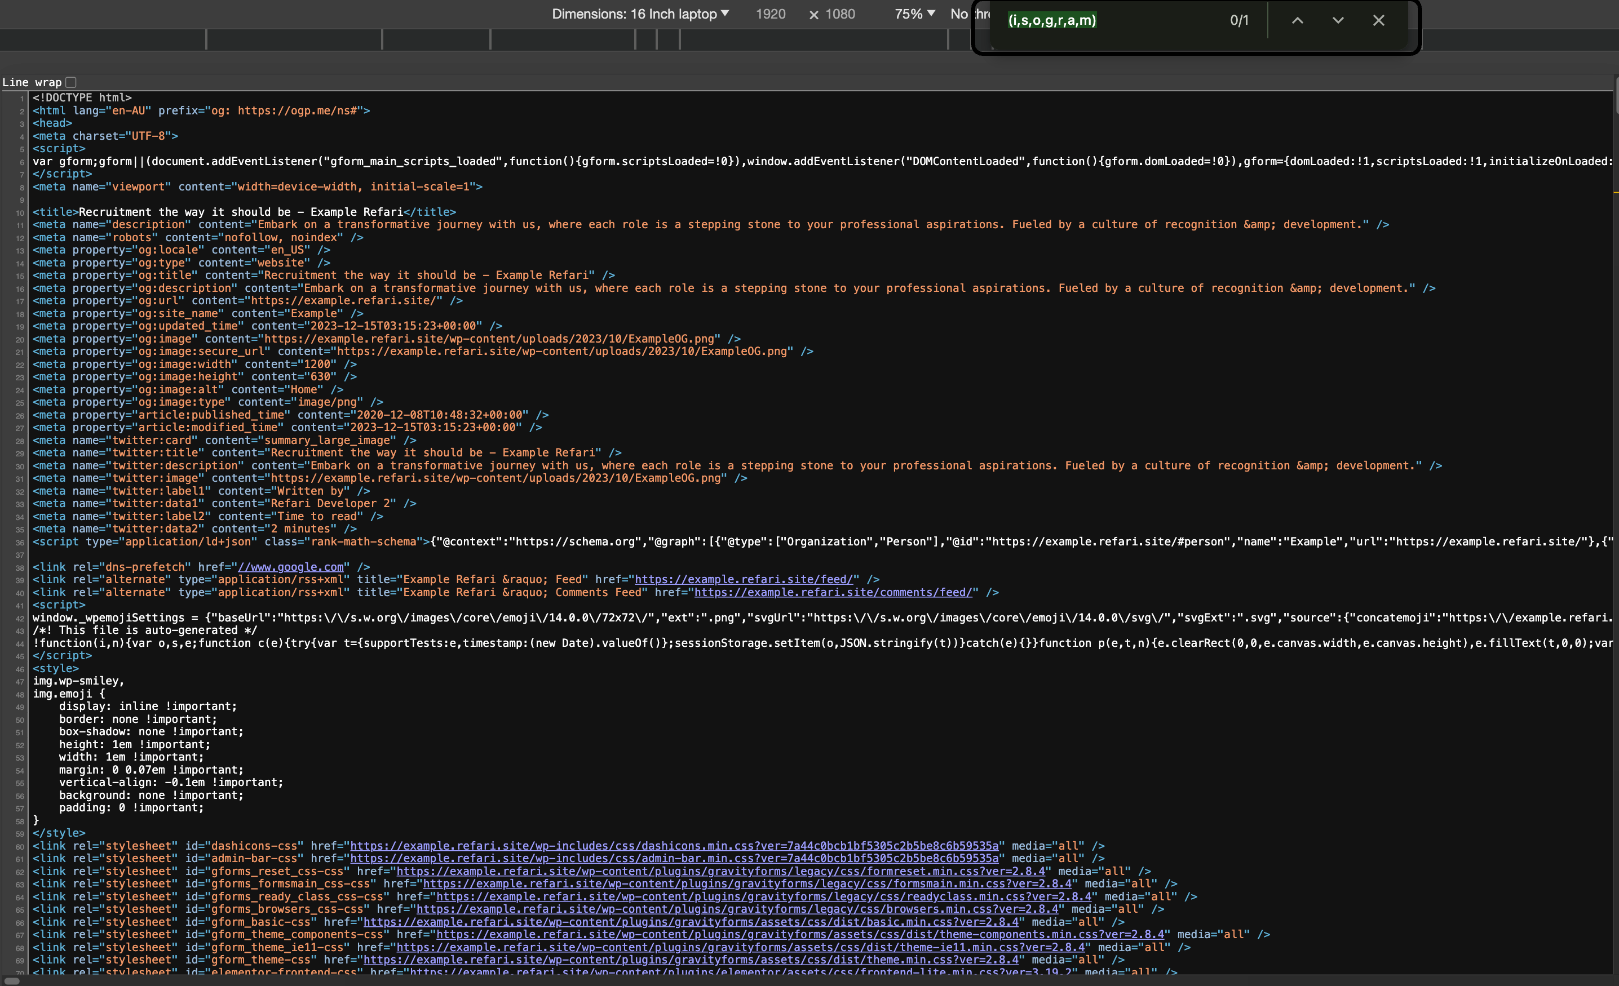Click the og:image:width "1200" meta line

coord(194,364)
